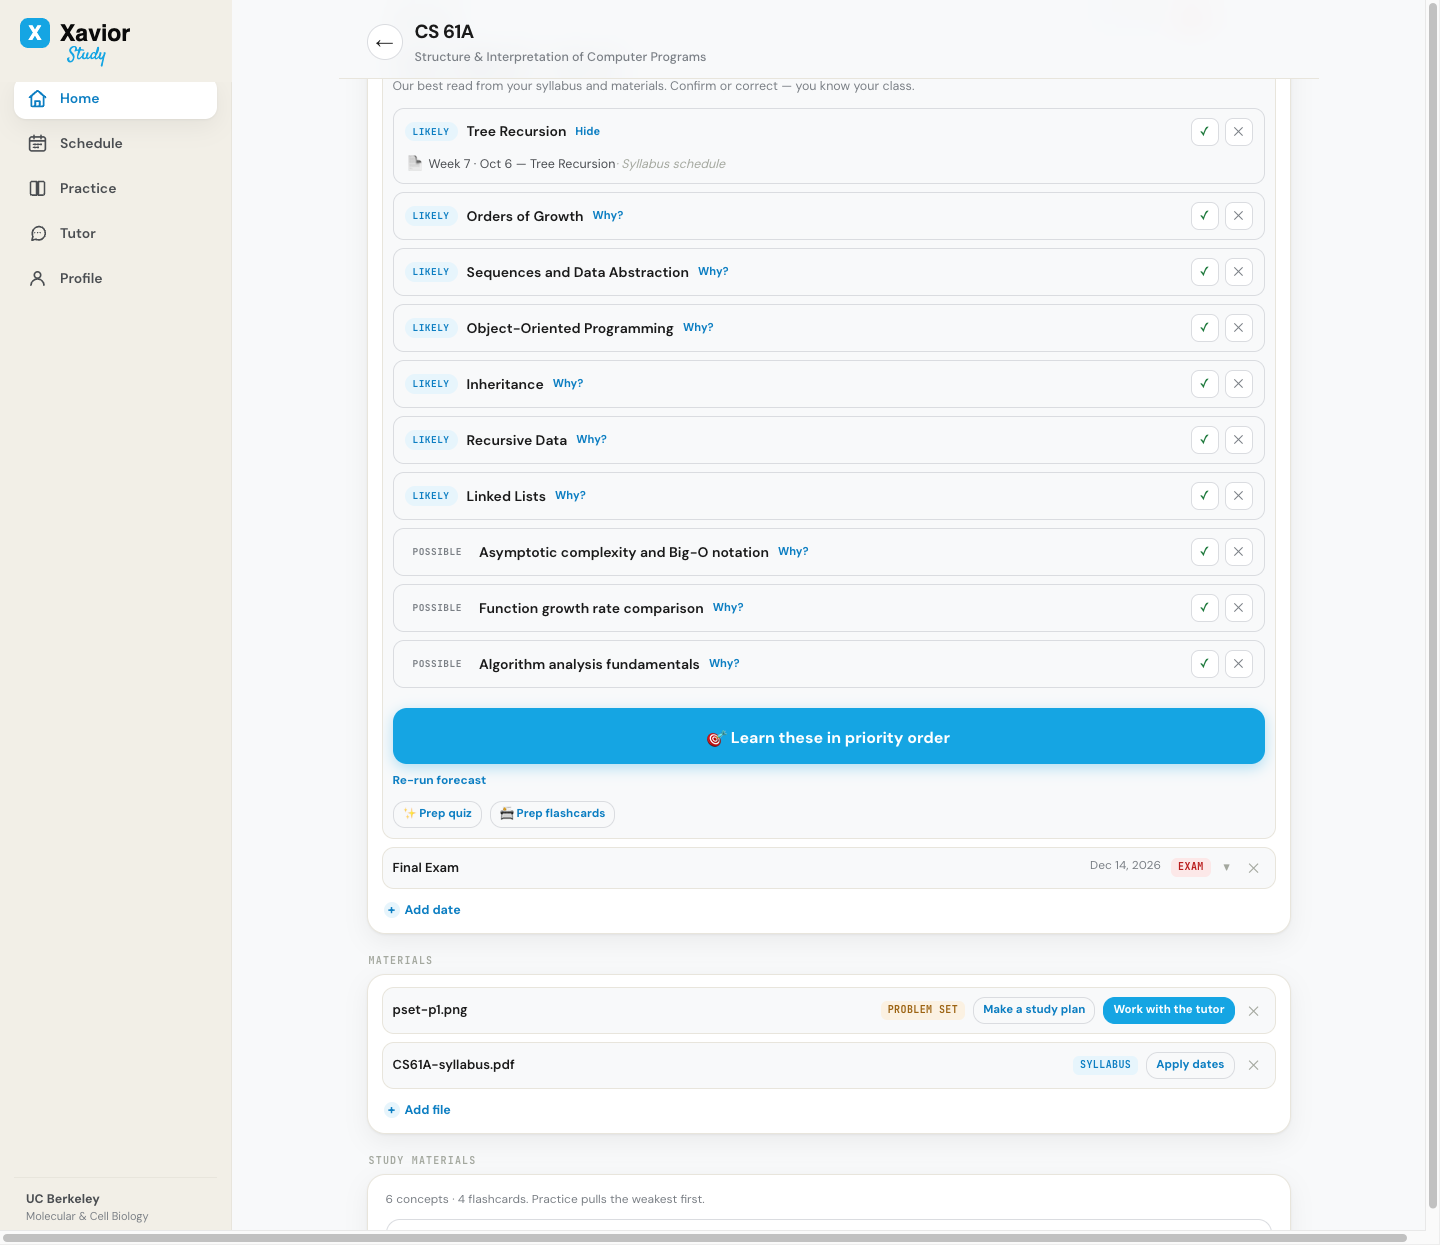Click the PROBLEM SET tag on pset-p1.png
The image size is (1440, 1245).
(922, 1010)
